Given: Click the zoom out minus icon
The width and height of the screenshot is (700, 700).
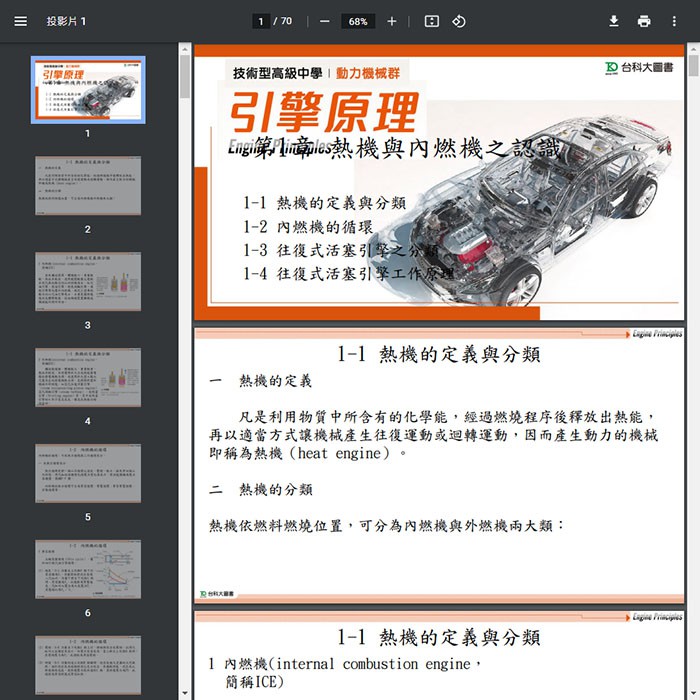Looking at the screenshot, I should tap(325, 21).
